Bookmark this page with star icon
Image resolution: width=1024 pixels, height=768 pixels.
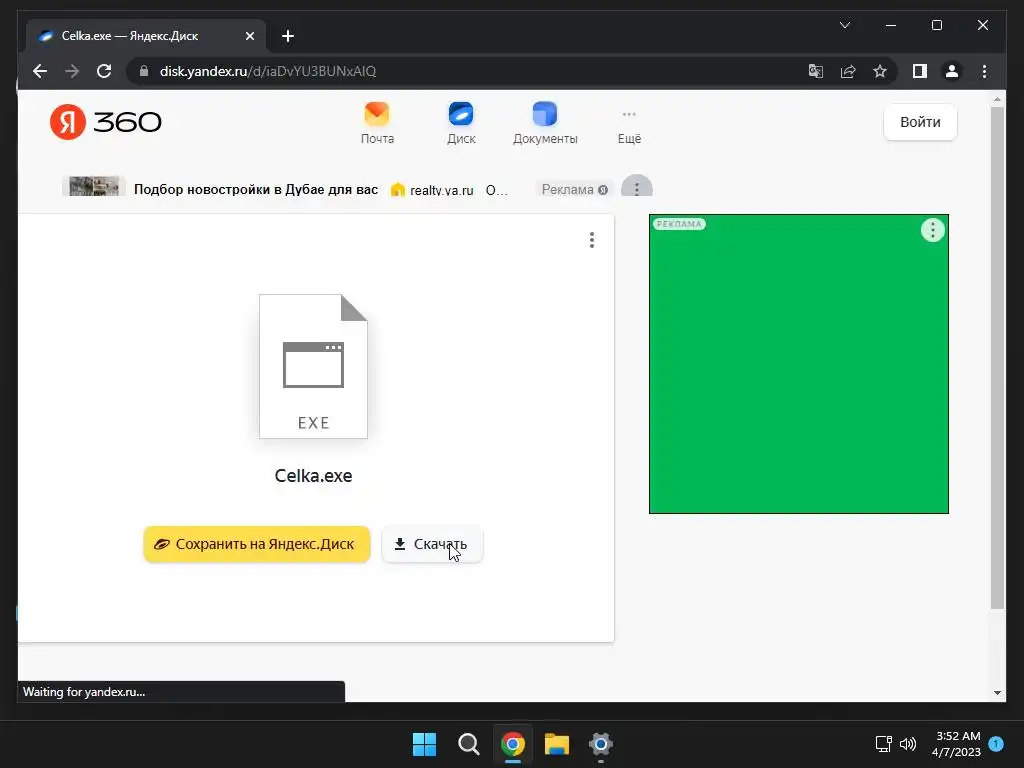click(x=880, y=71)
